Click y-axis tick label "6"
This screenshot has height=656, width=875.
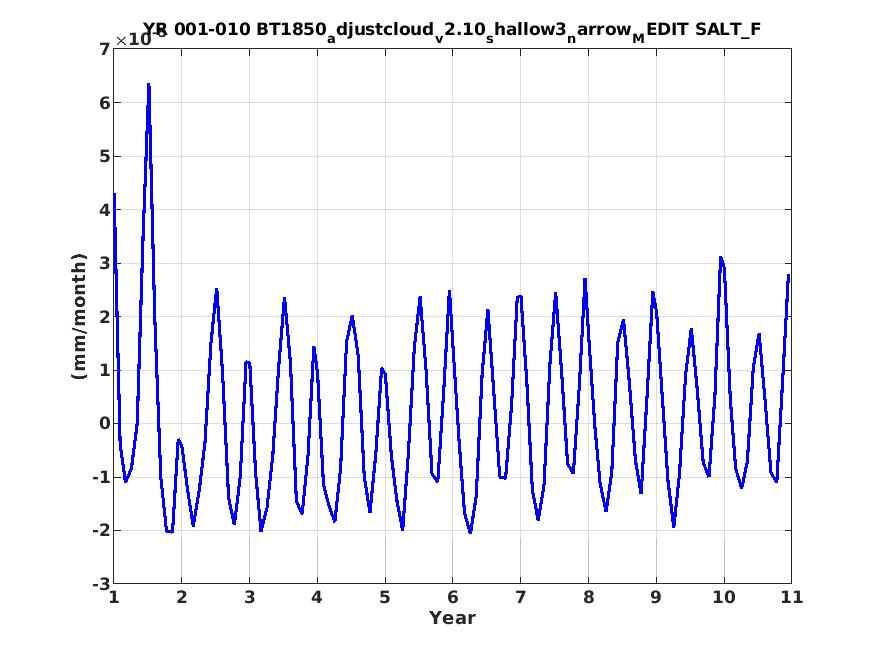pos(105,103)
